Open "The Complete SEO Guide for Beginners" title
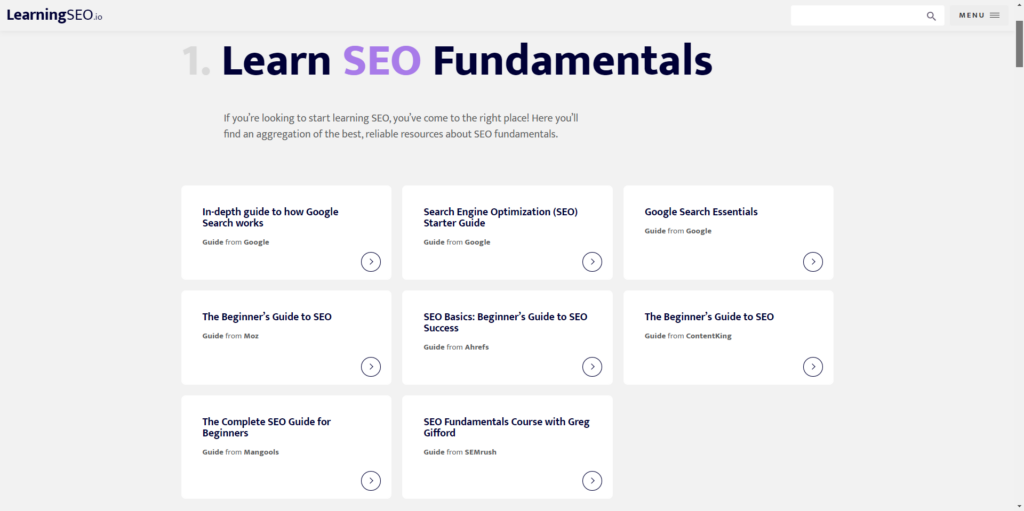1024x511 pixels. click(x=266, y=427)
